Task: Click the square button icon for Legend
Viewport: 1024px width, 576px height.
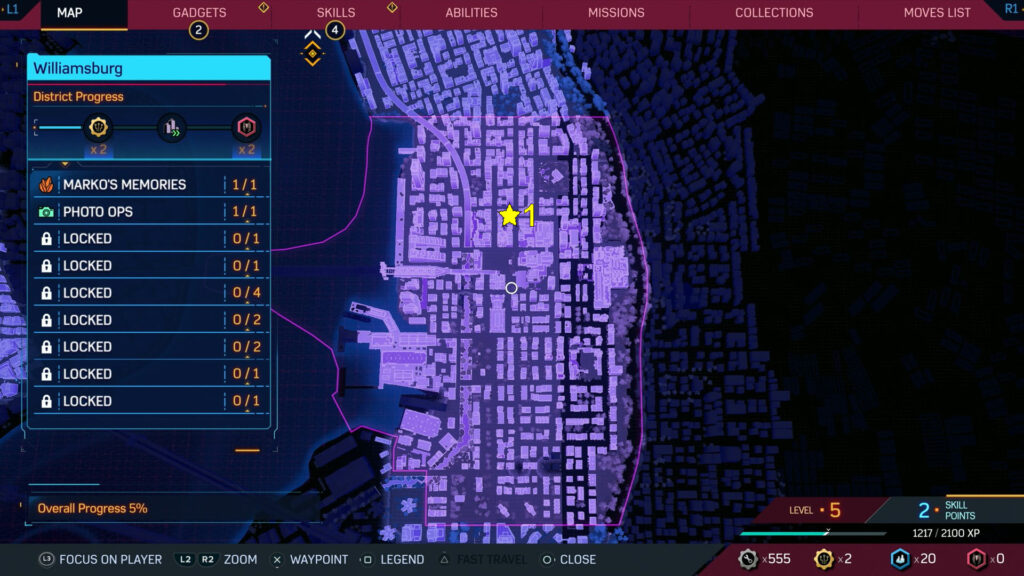Action: click(x=368, y=560)
